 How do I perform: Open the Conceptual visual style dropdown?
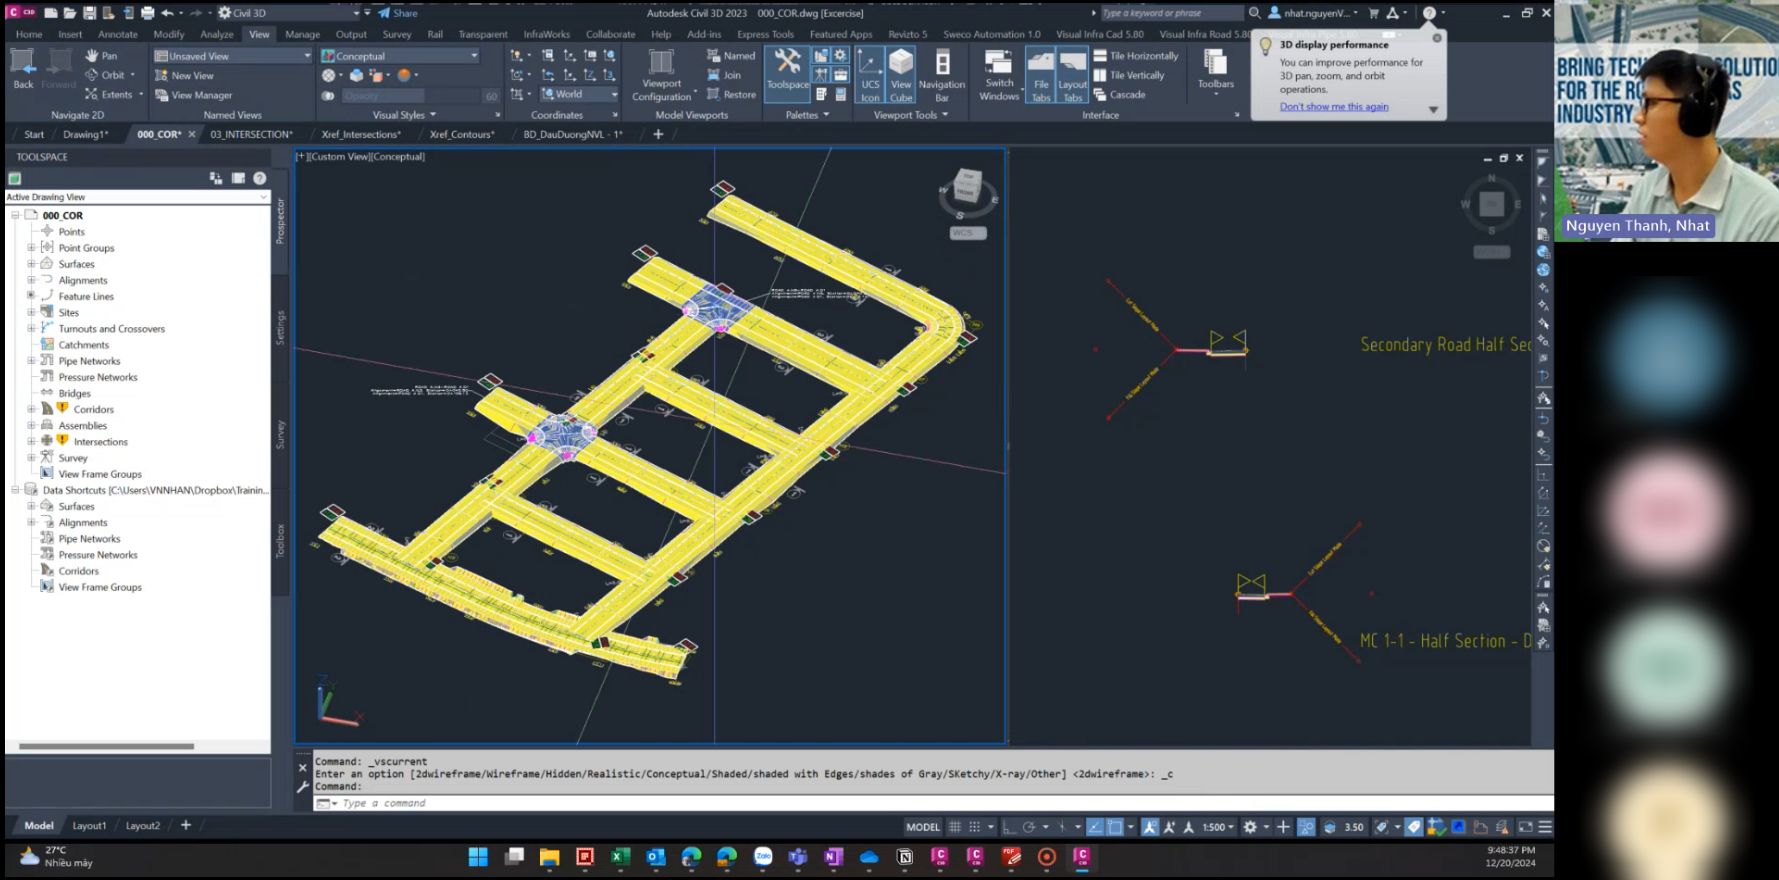pos(400,56)
